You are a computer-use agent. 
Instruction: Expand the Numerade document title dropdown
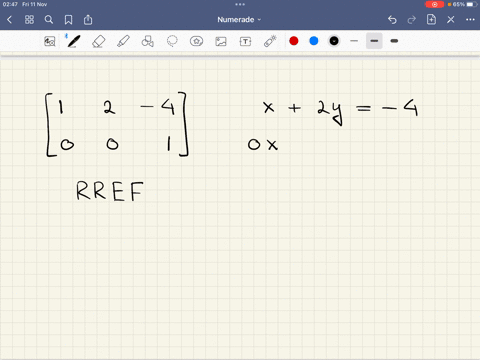239,20
